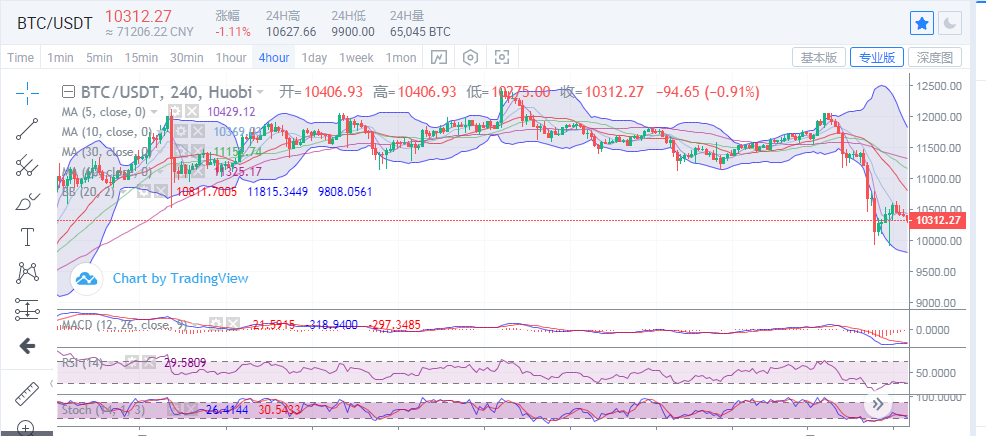Open chart settings hexagon icon

point(470,57)
